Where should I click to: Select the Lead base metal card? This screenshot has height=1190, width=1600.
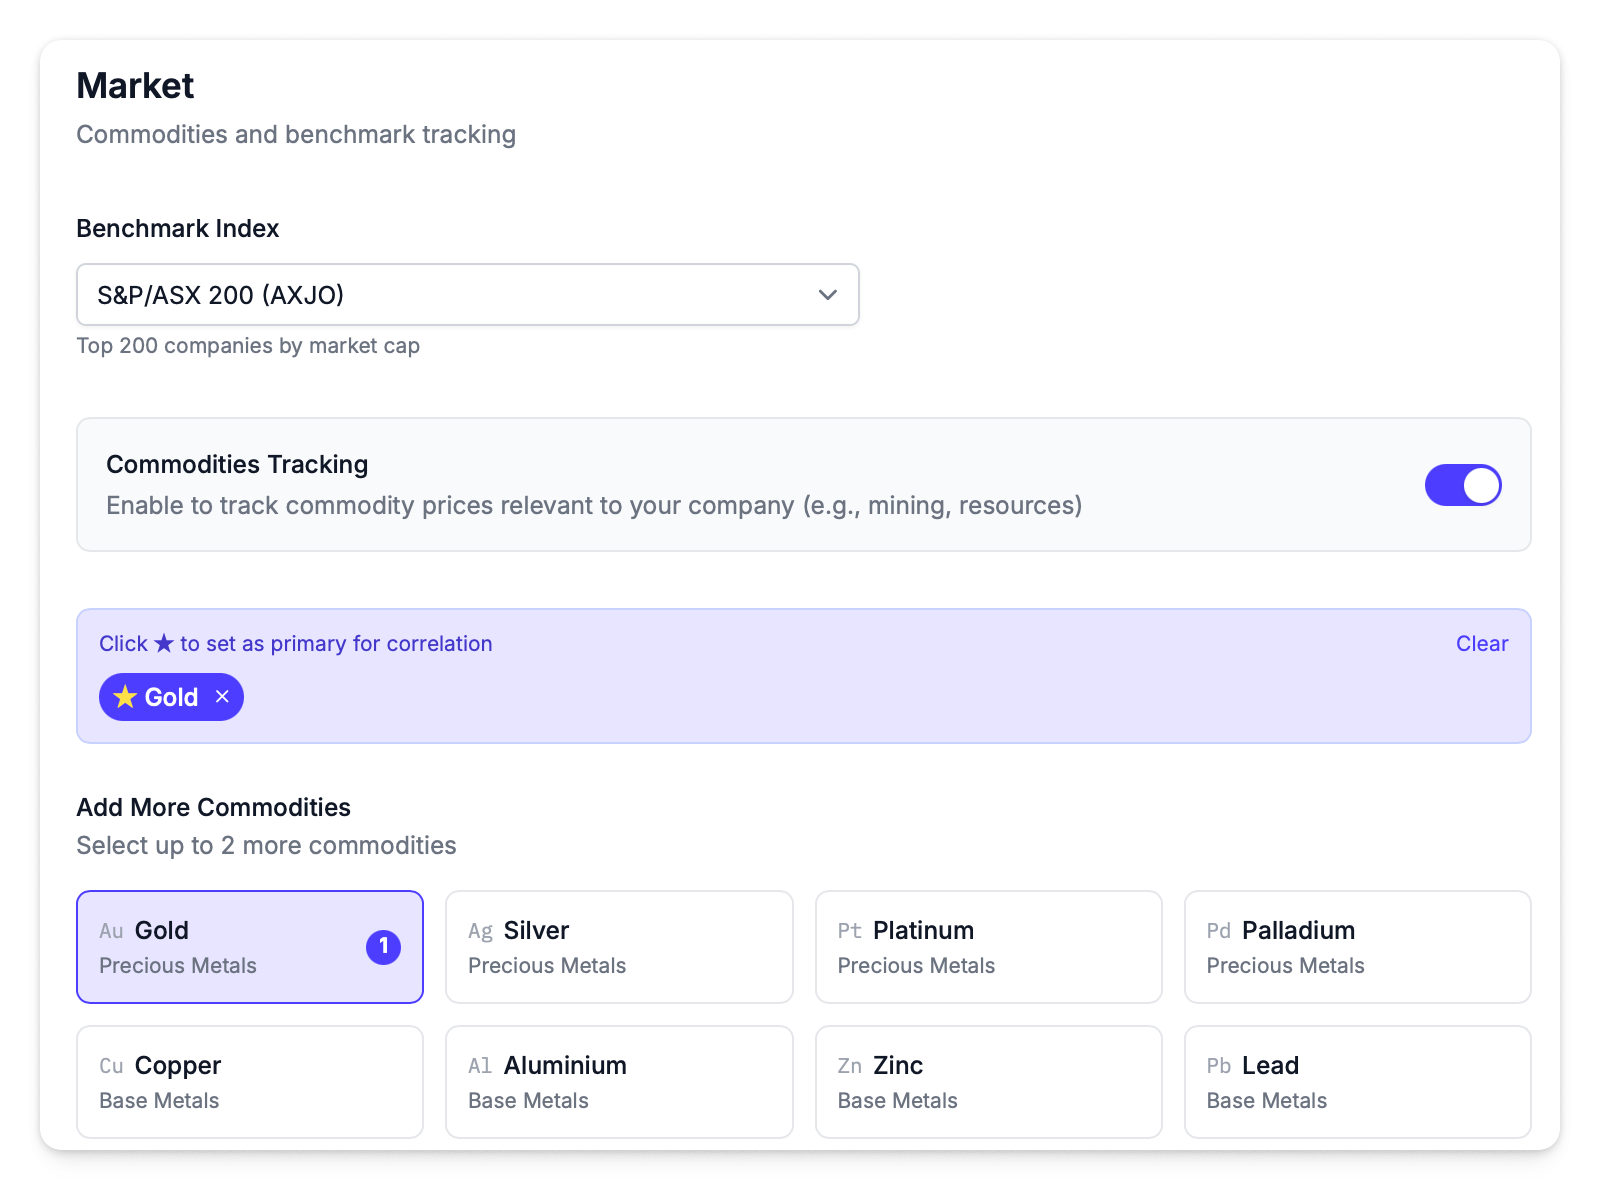(1357, 1082)
